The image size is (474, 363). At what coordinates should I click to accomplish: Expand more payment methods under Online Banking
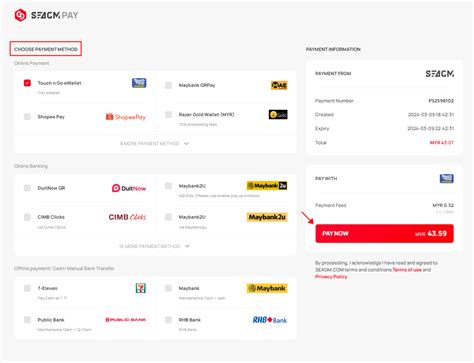(x=154, y=246)
